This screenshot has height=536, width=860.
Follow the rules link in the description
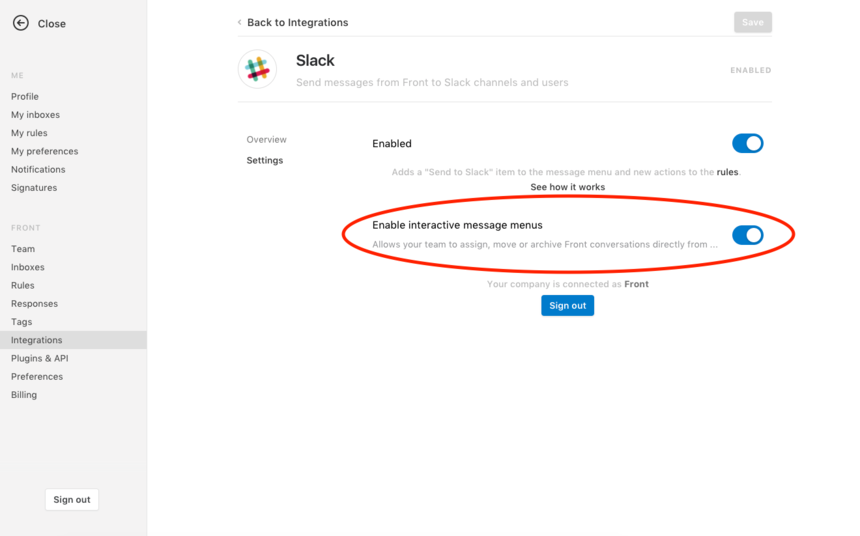(x=727, y=172)
